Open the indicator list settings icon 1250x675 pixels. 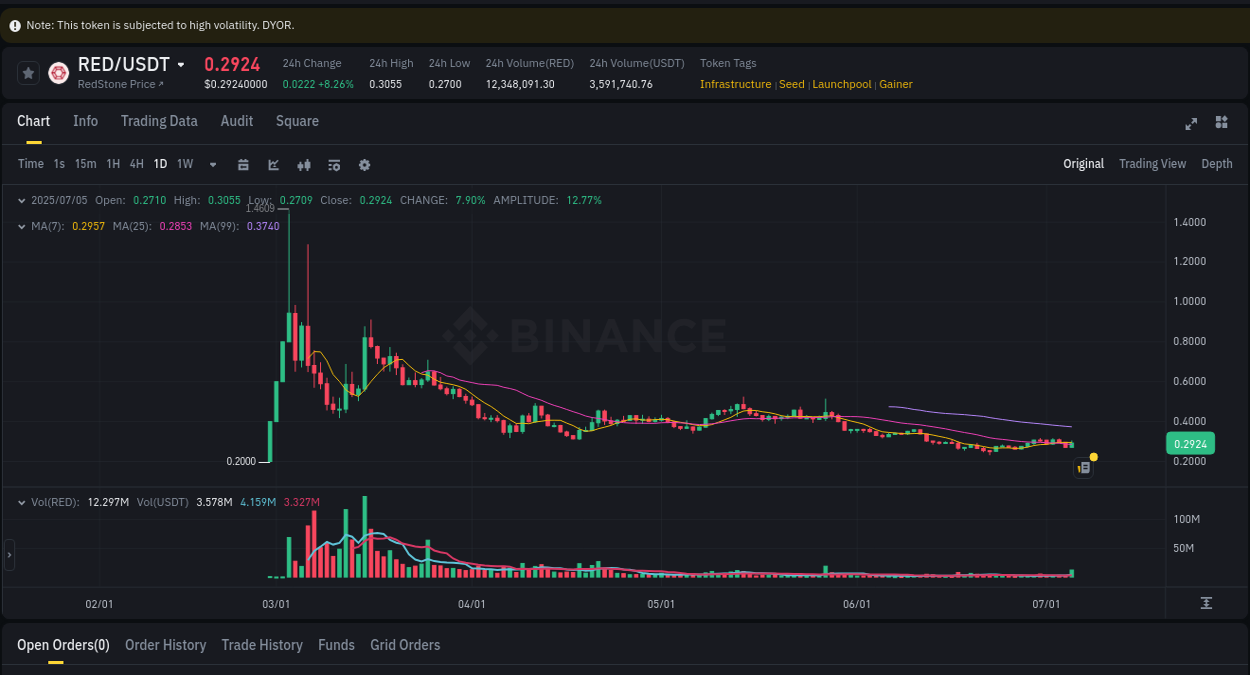[334, 164]
